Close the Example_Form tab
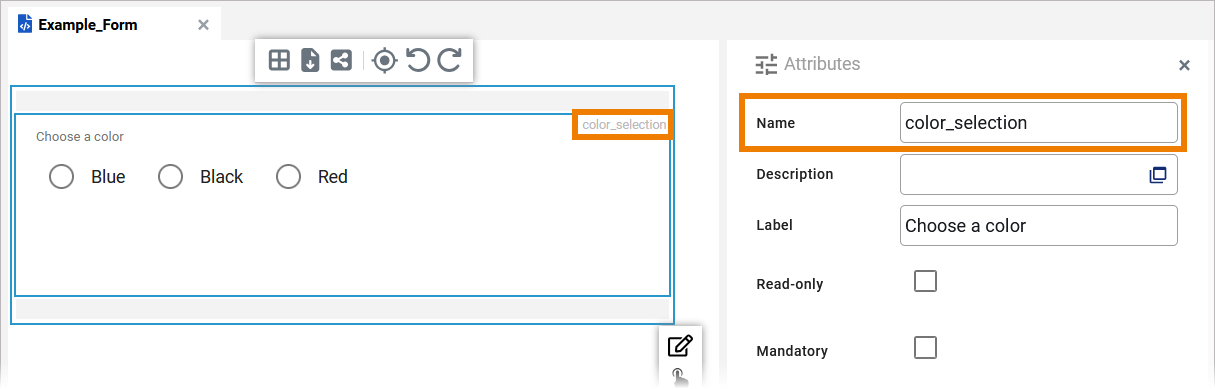Image resolution: width=1215 pixels, height=389 pixels. 203,25
